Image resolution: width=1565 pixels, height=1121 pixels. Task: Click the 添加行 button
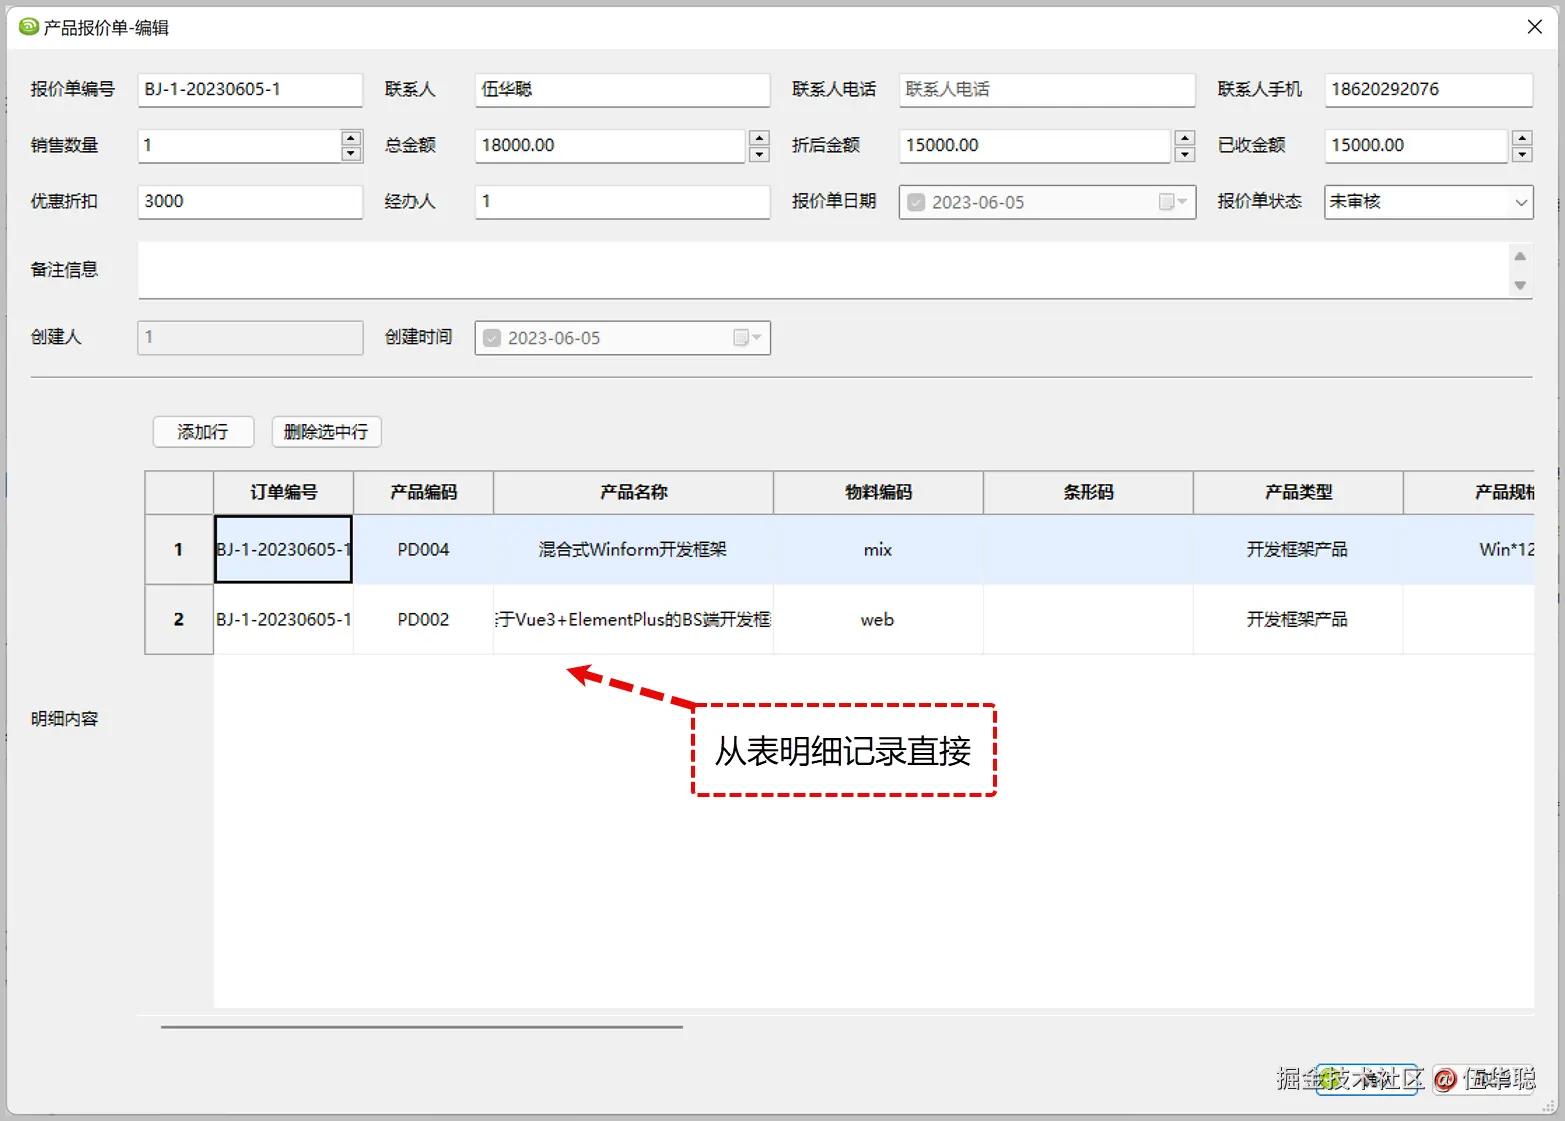point(203,432)
